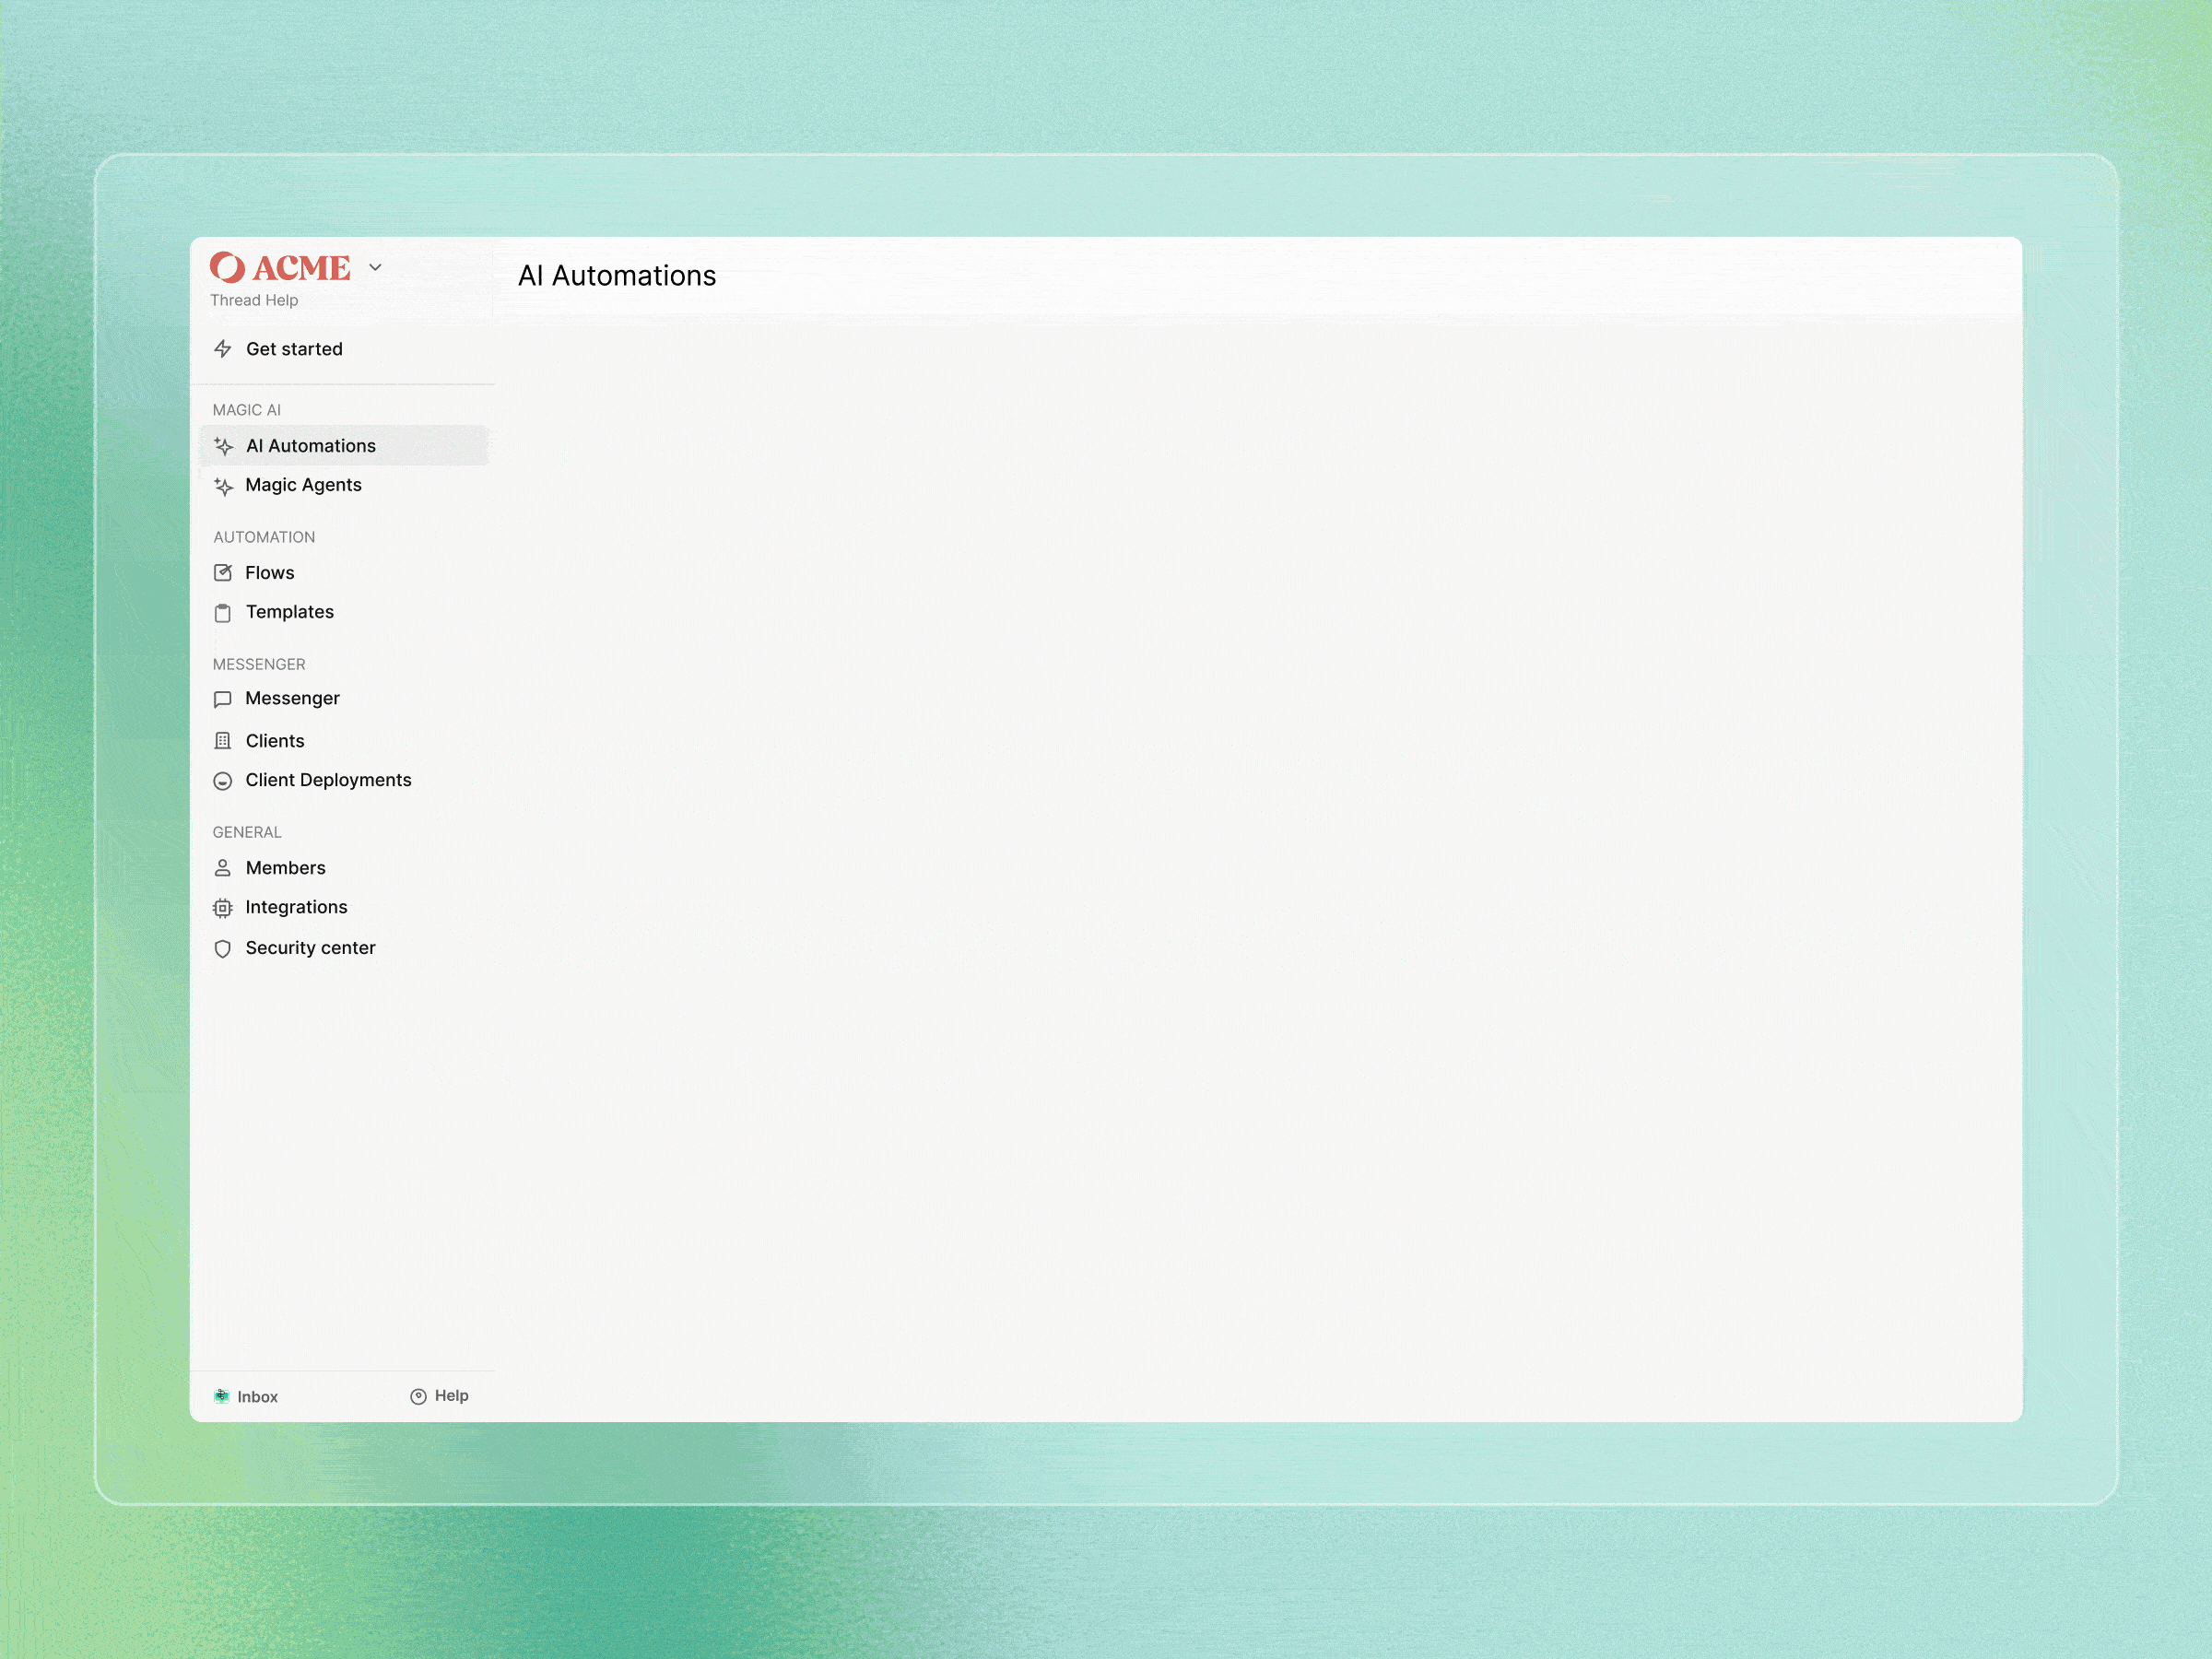The image size is (2212, 1659).
Task: Select the Flows pen icon
Action: [x=224, y=572]
